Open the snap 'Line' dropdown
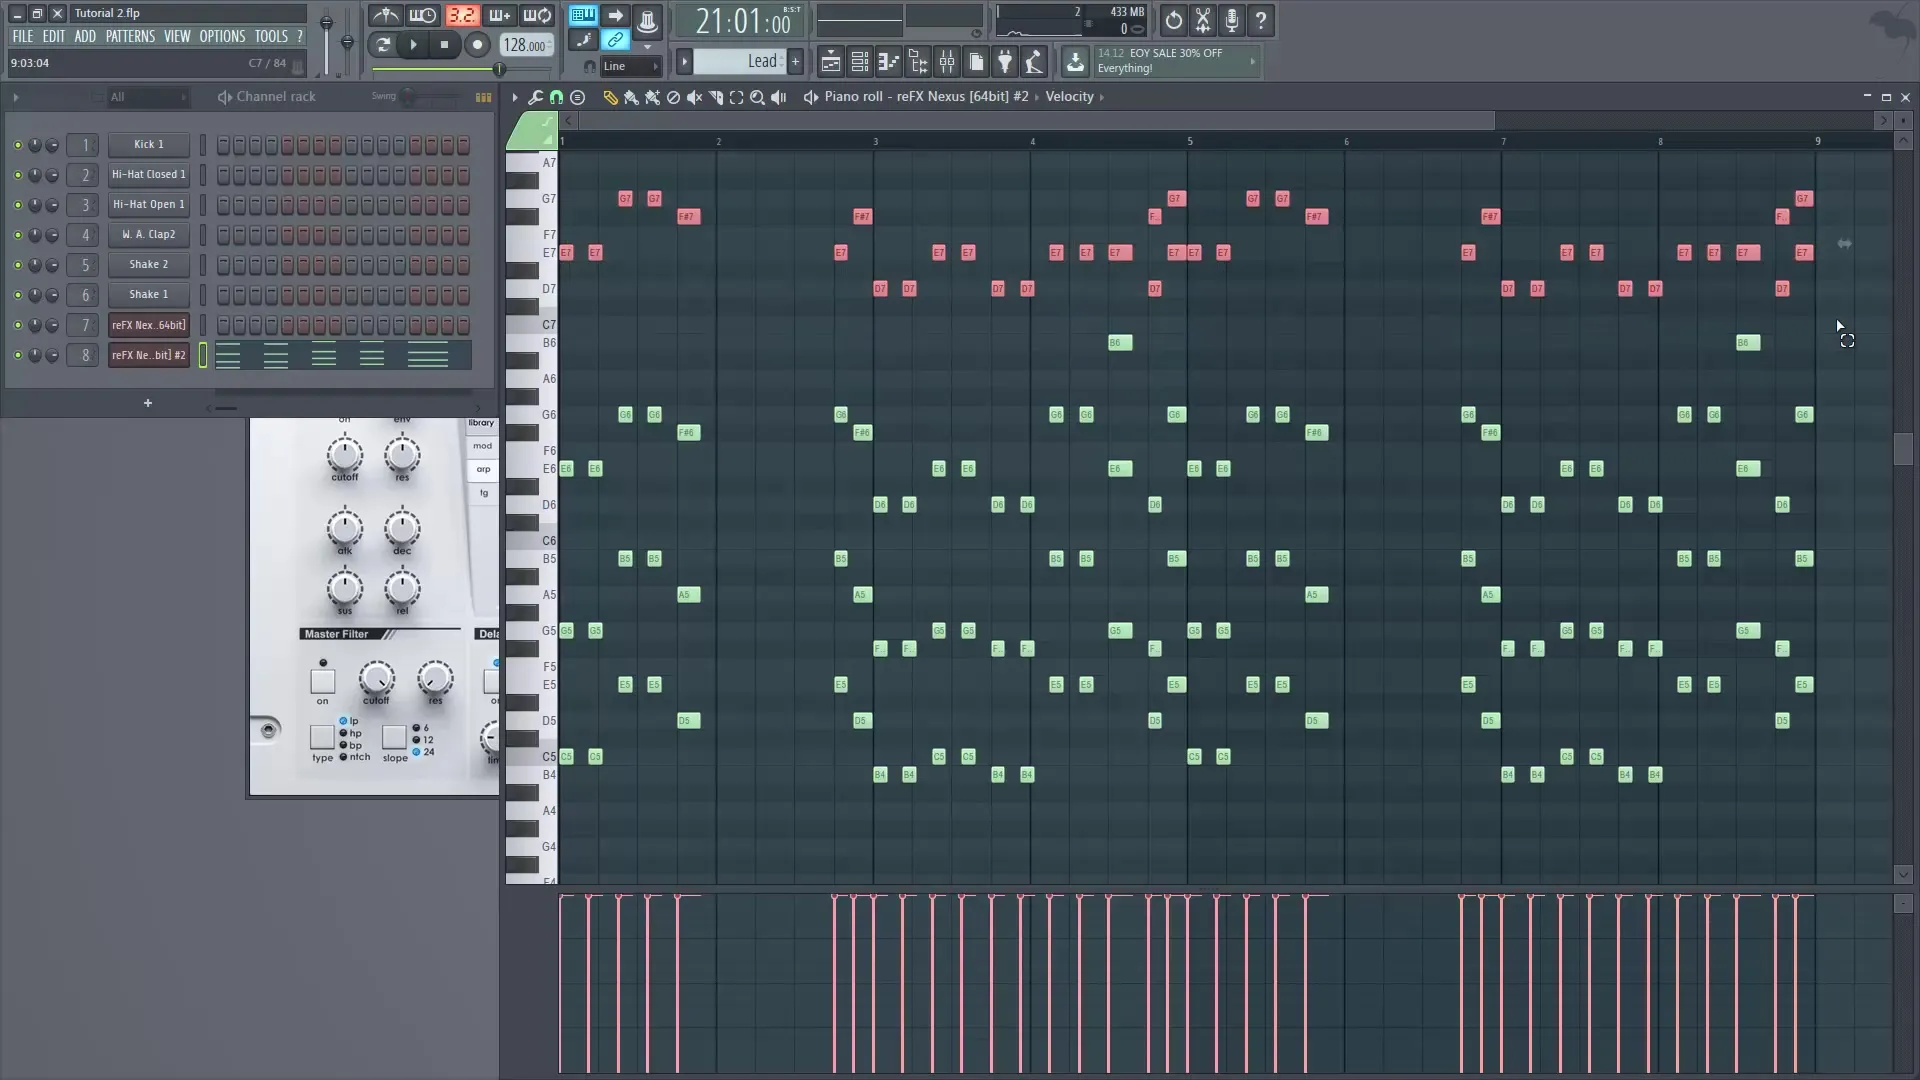 pyautogui.click(x=629, y=66)
